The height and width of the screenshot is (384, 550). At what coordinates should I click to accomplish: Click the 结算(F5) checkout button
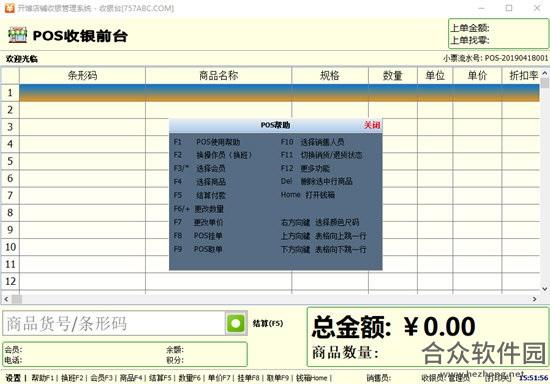tap(267, 323)
